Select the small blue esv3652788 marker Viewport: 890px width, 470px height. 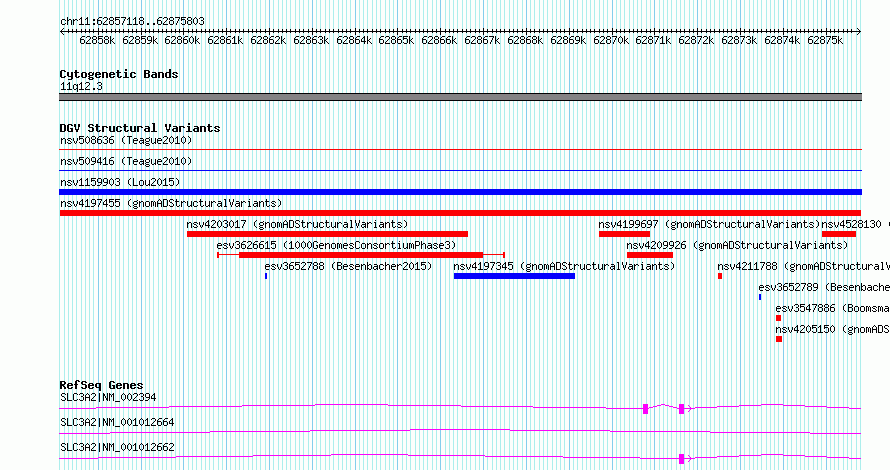coord(266,276)
